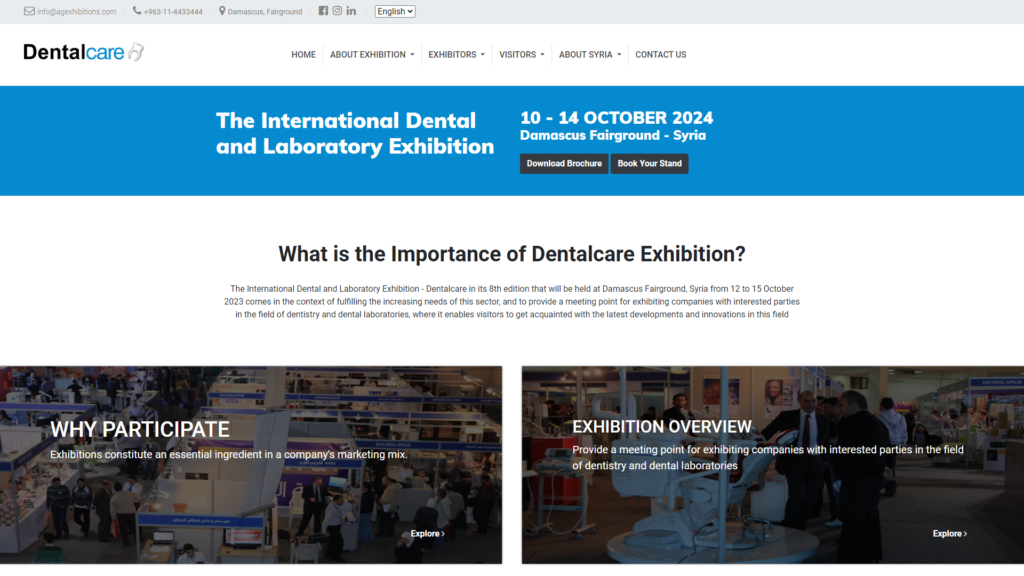Expand the Visitors menu
The image size is (1024, 576).
click(521, 55)
